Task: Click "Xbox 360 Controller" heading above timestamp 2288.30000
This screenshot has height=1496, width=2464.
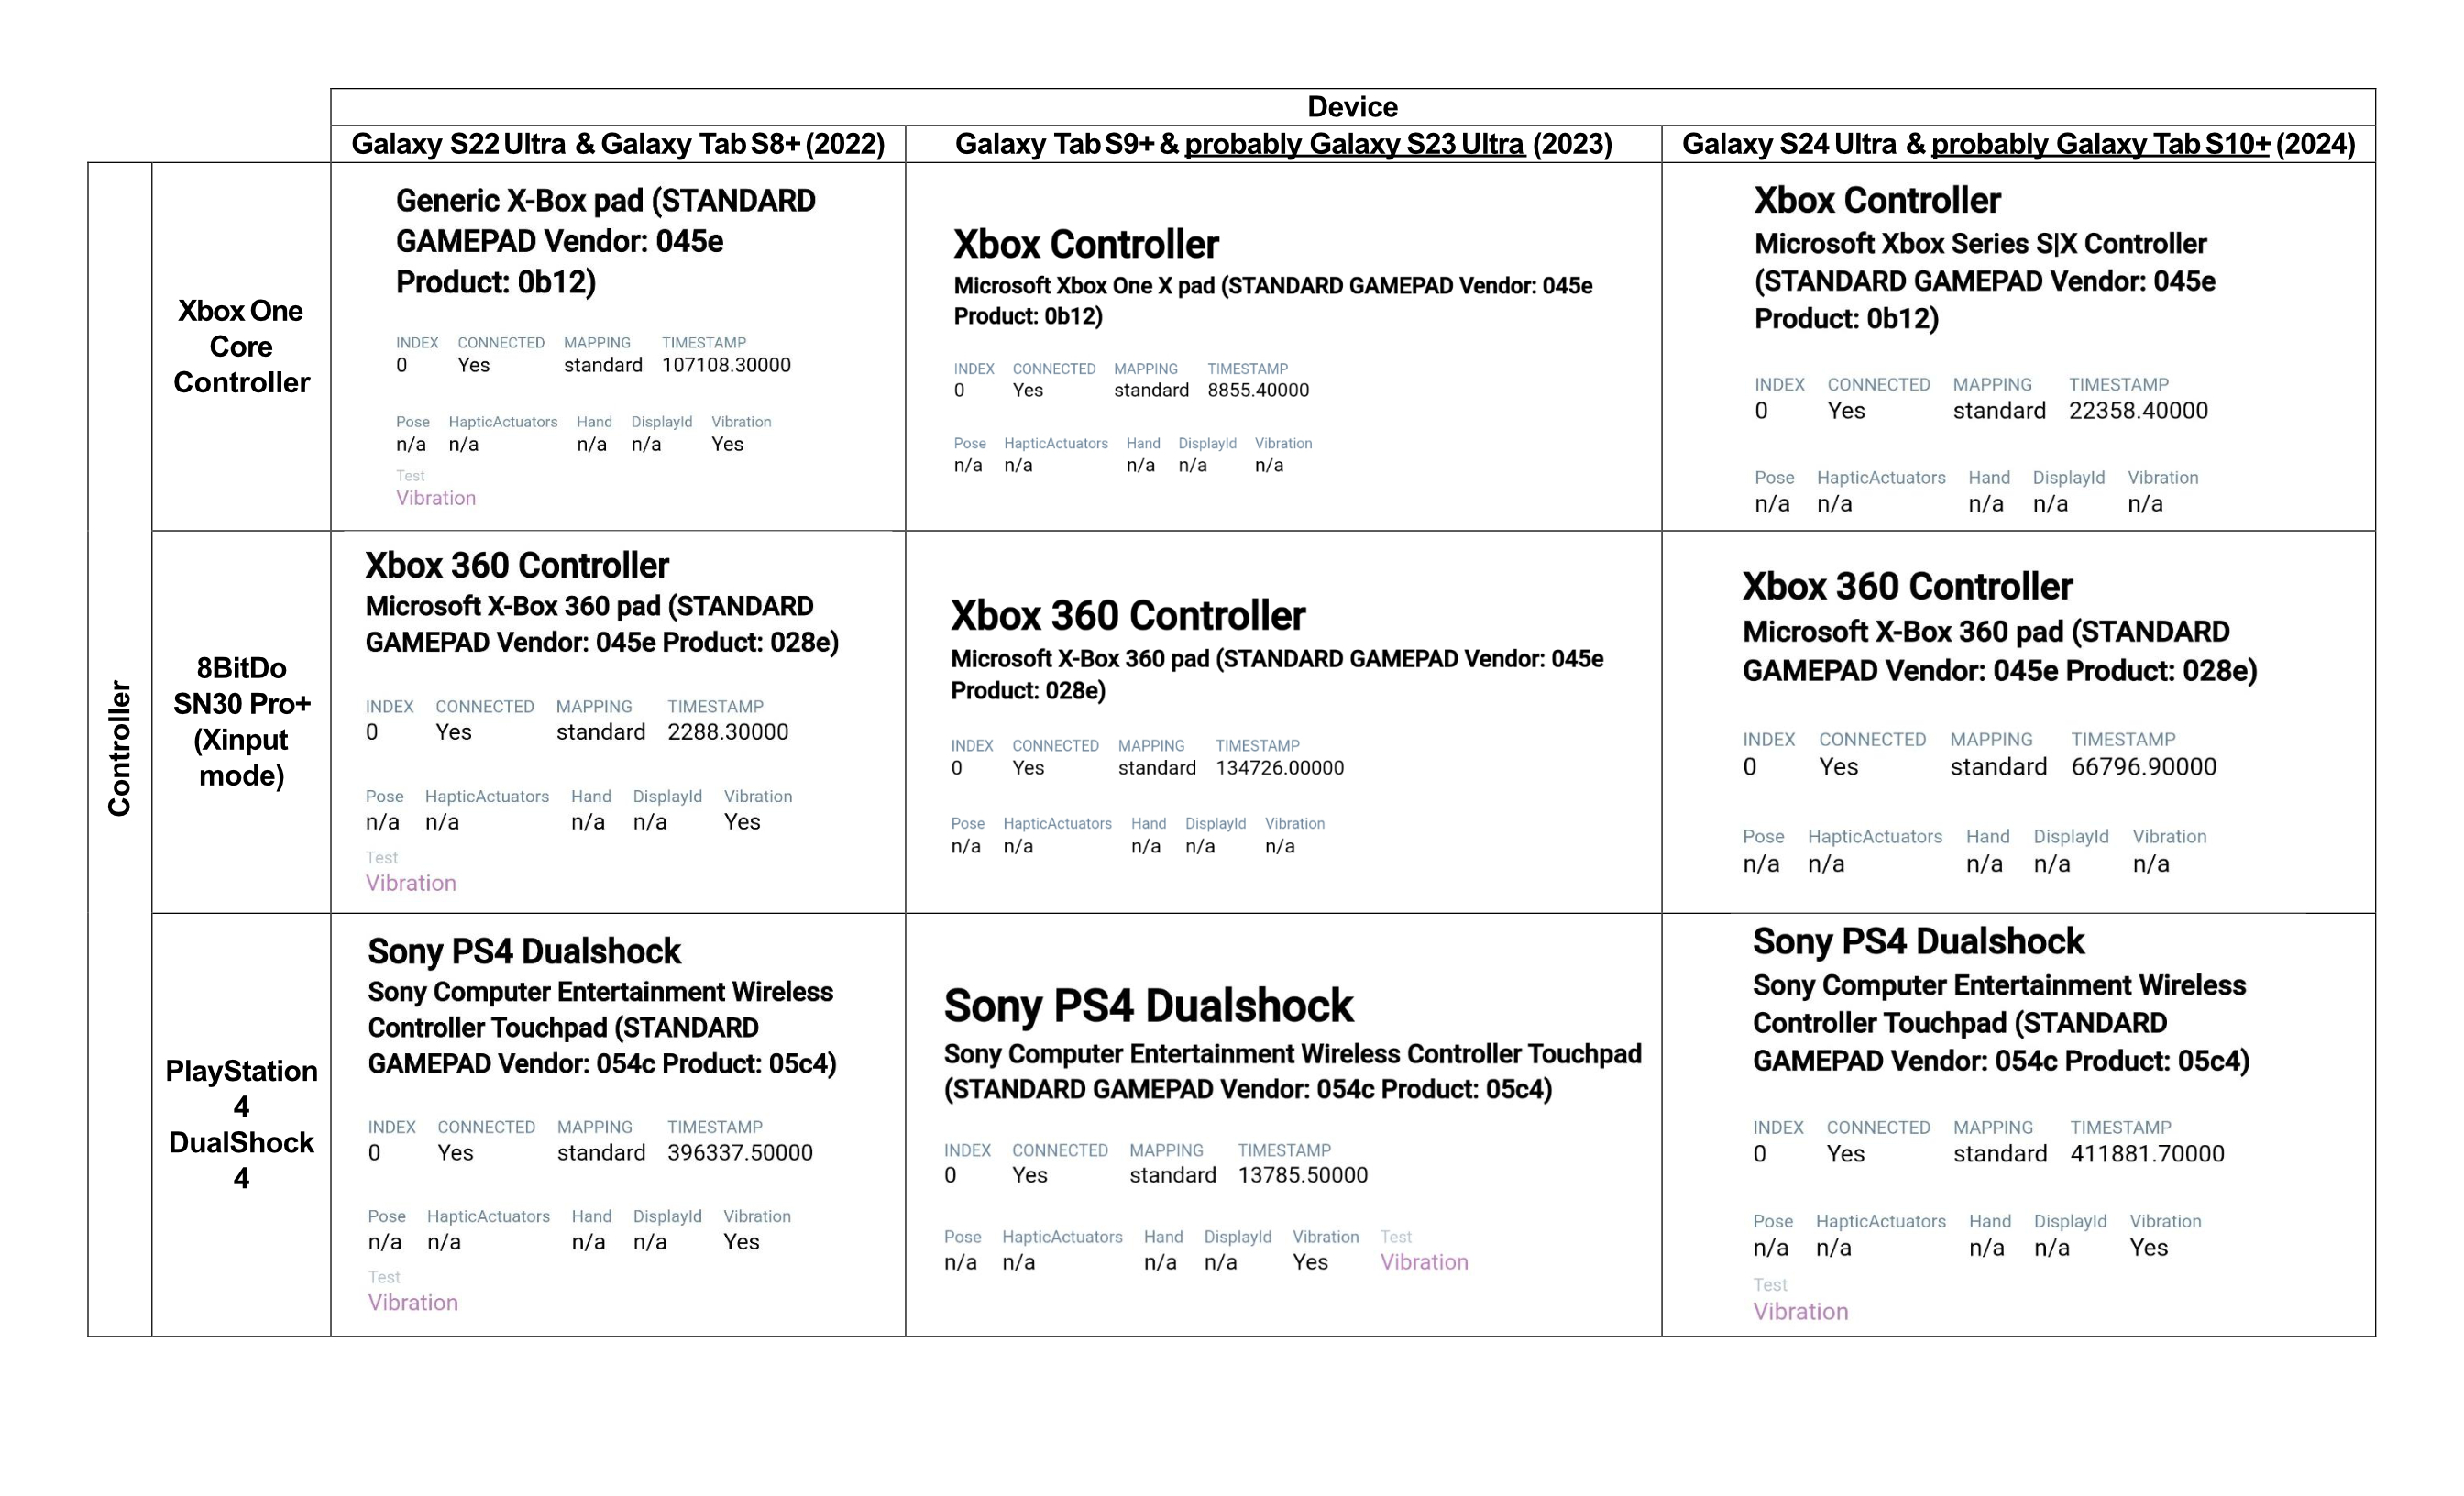Action: click(x=517, y=565)
